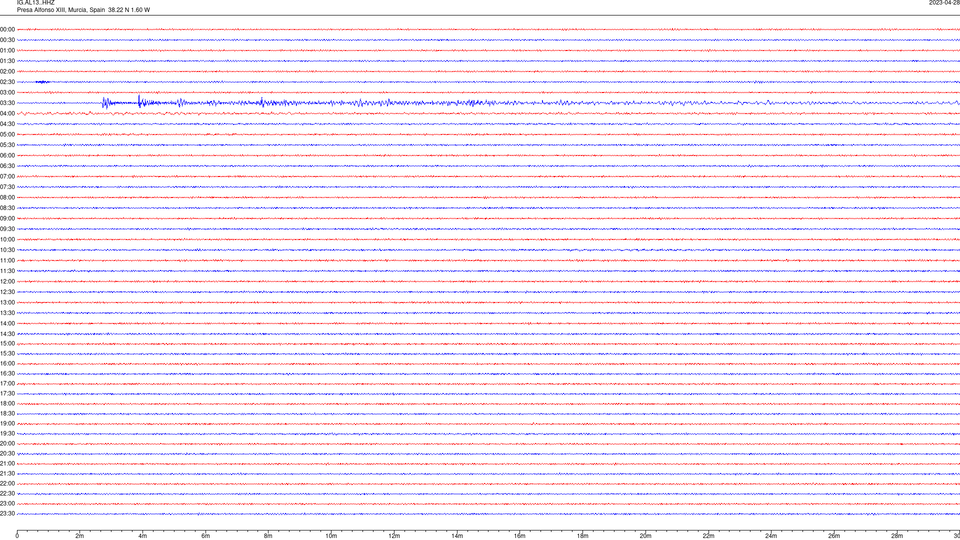This screenshot has width=960, height=540.
Task: Select the 05:30 time label
Action: [7, 145]
